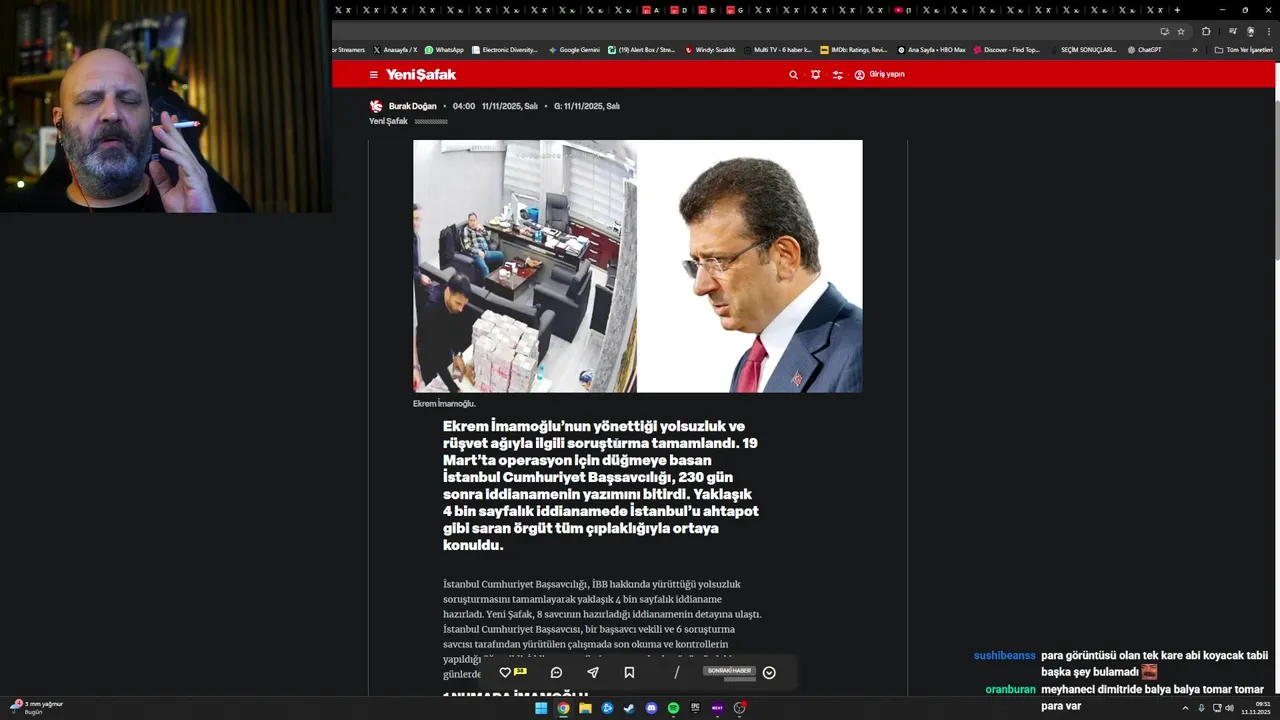
Task: Click the install app icon in address bar
Action: [x=1164, y=31]
